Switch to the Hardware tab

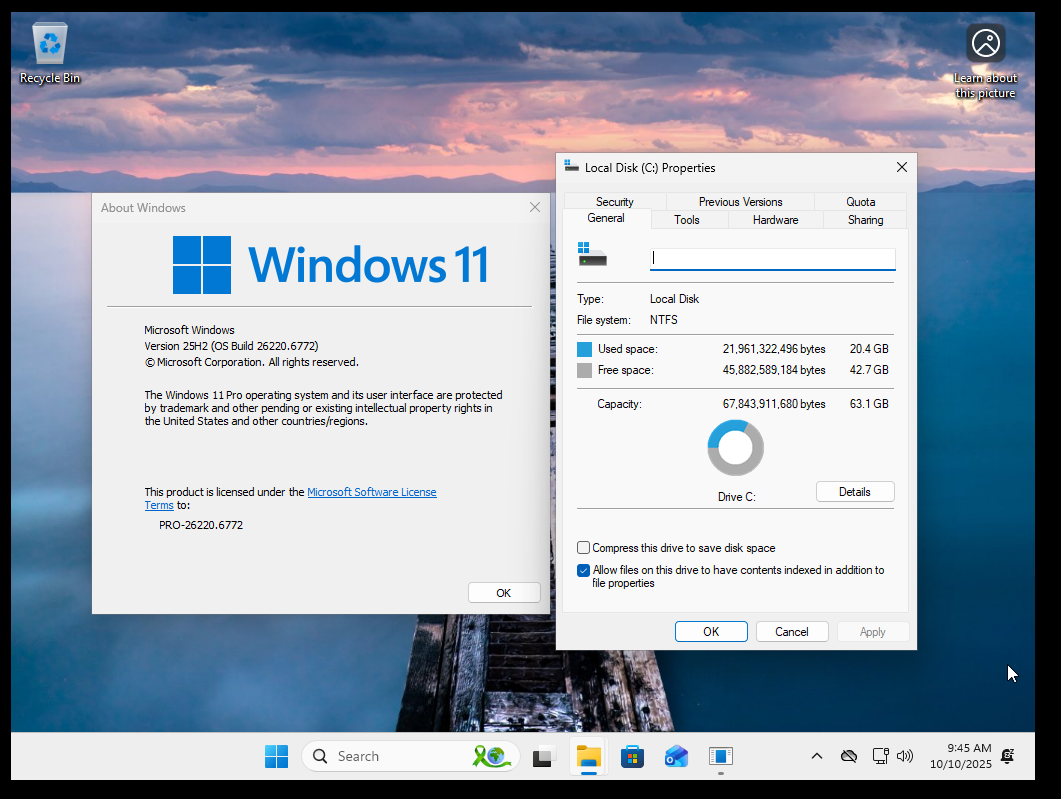tap(775, 220)
